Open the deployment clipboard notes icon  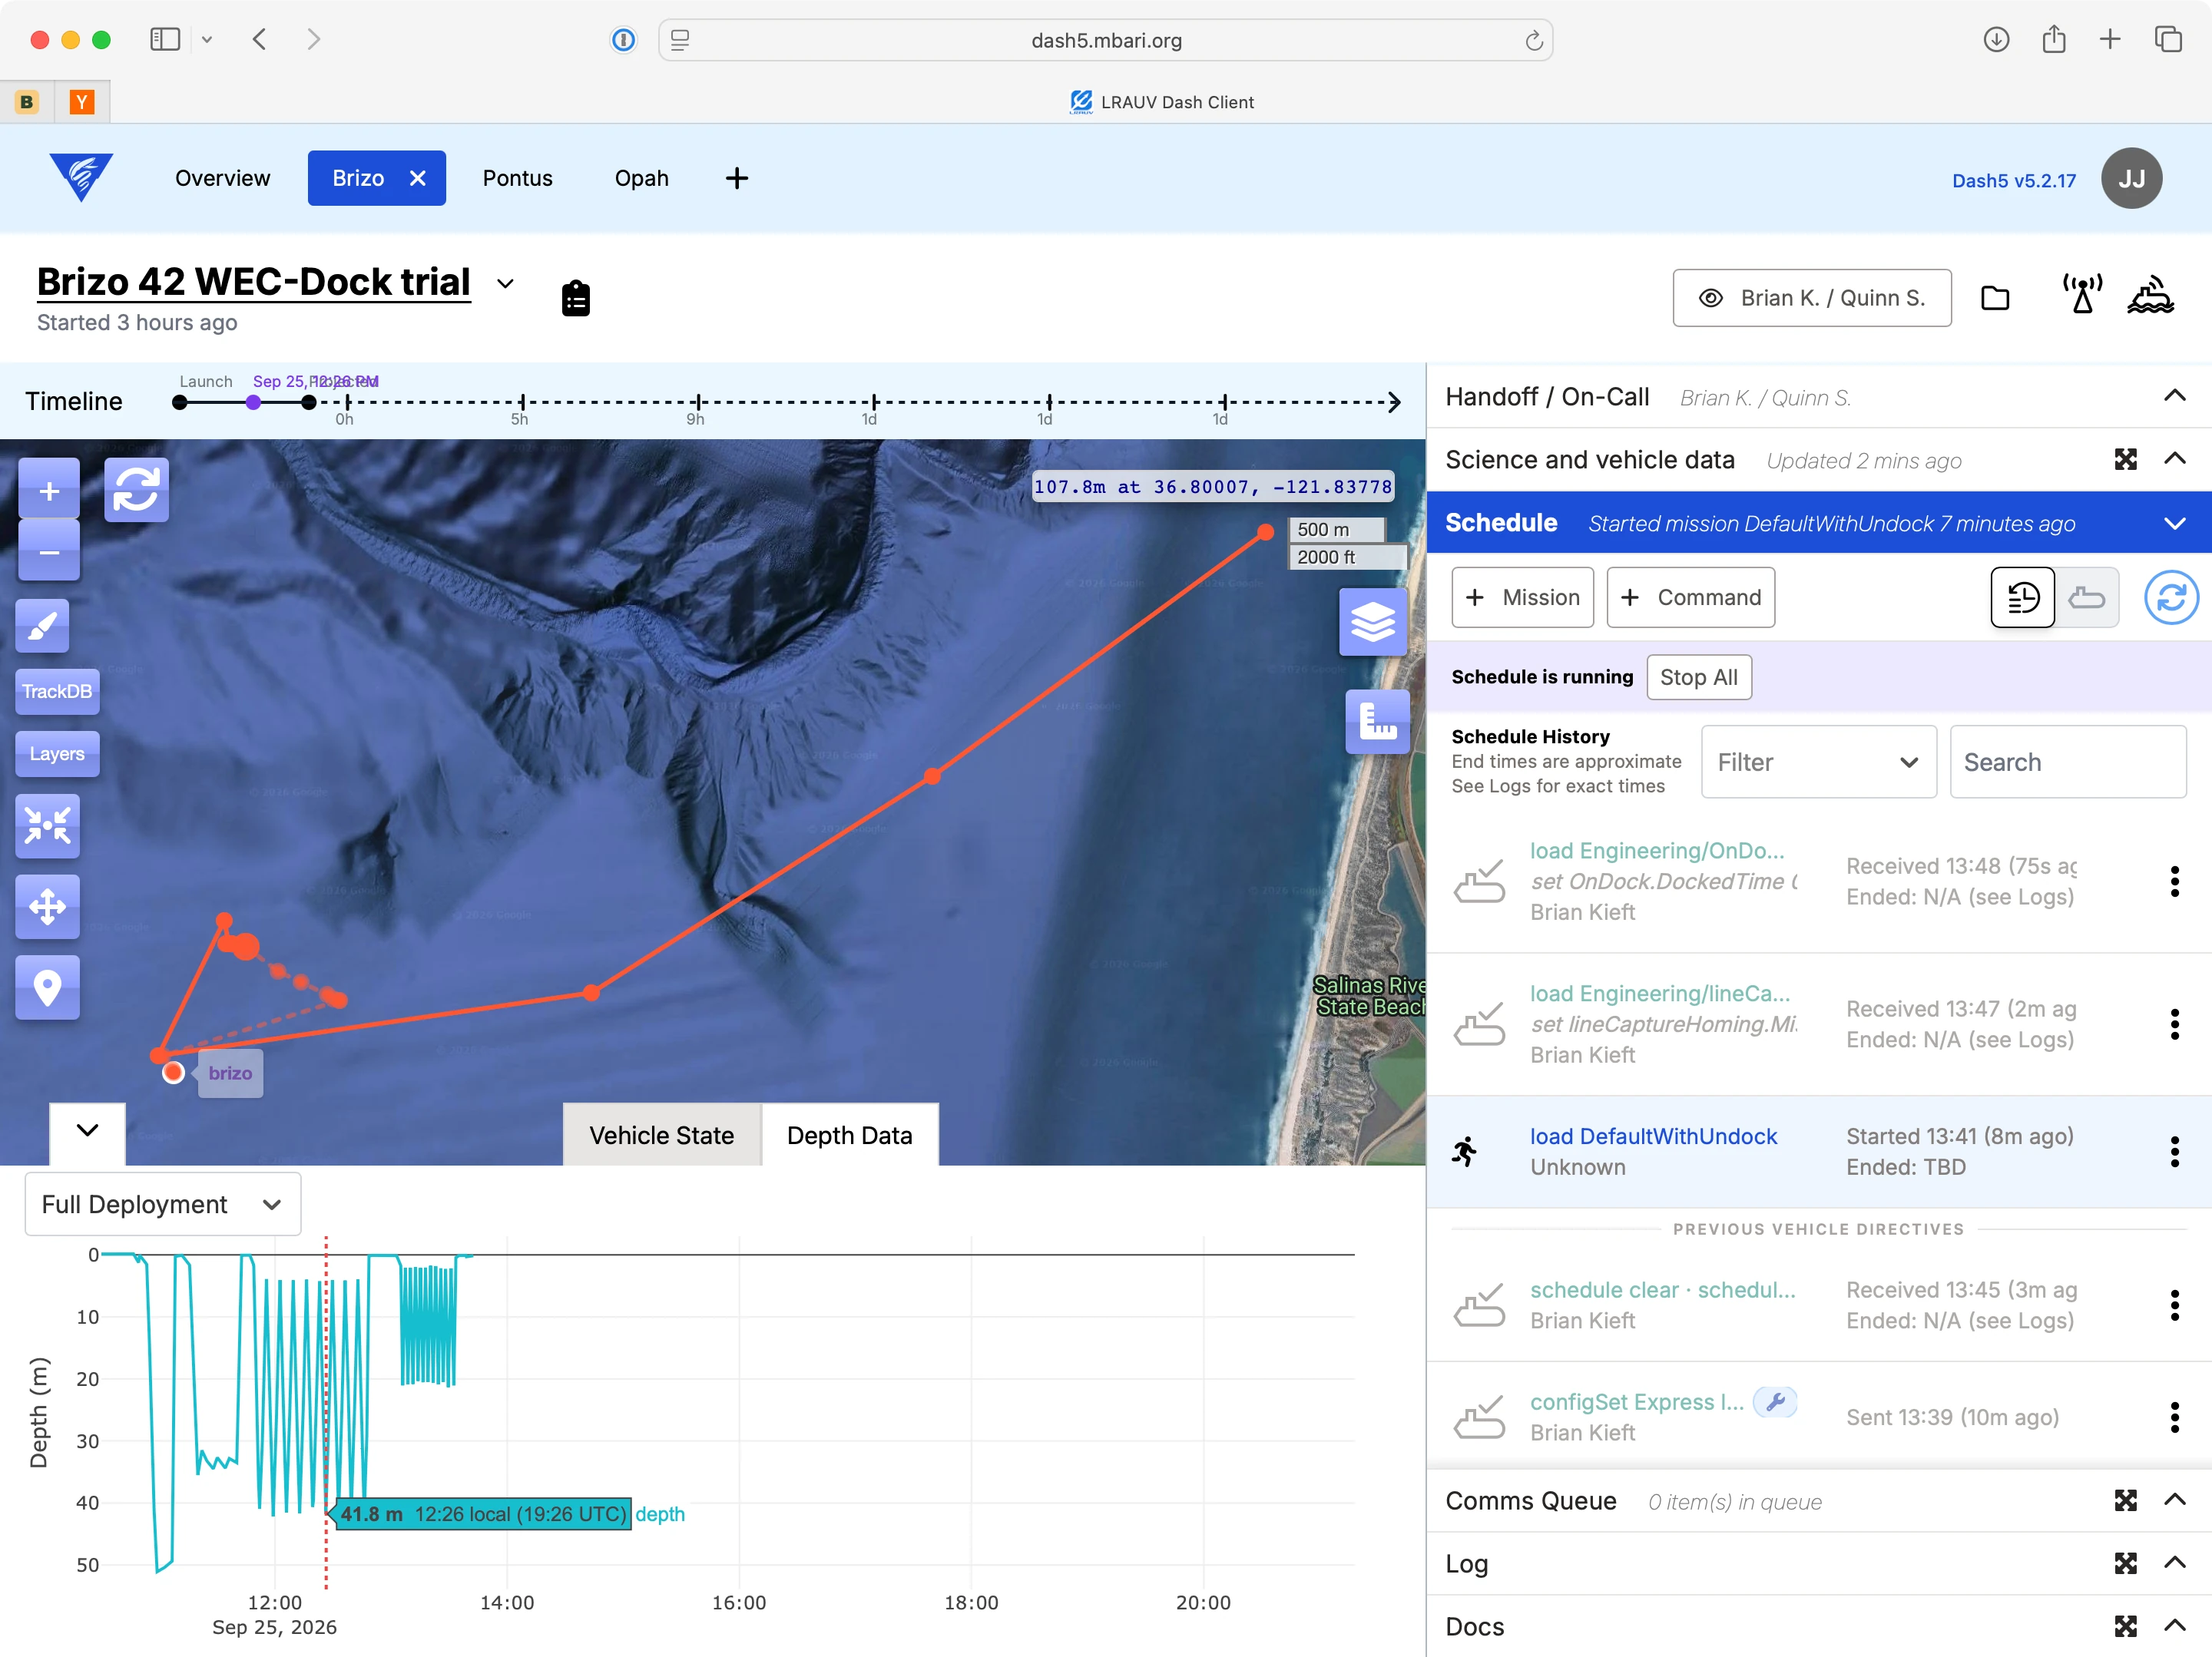tap(576, 298)
